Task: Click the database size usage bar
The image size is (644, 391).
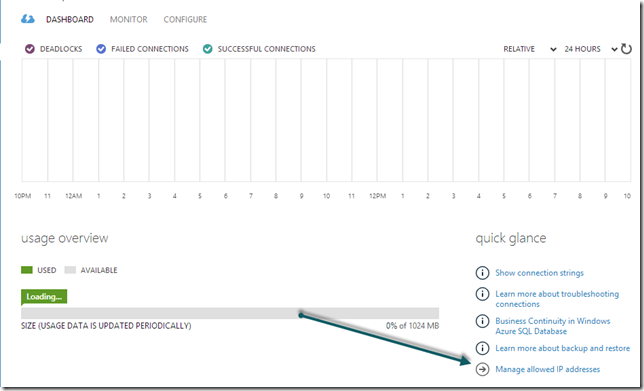Action: click(x=230, y=313)
